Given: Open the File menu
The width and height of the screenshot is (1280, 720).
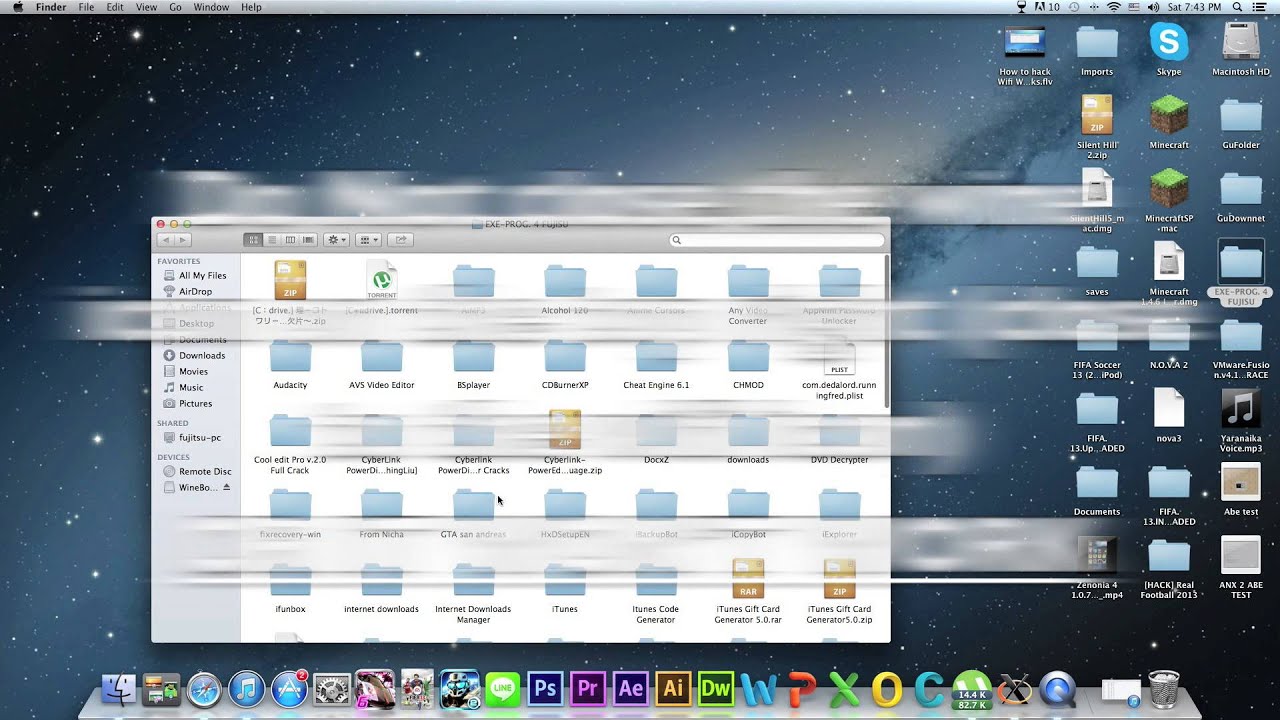Looking at the screenshot, I should (86, 7).
